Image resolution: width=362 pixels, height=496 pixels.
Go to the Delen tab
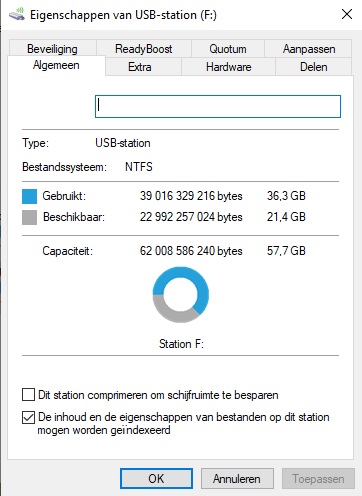tap(314, 67)
